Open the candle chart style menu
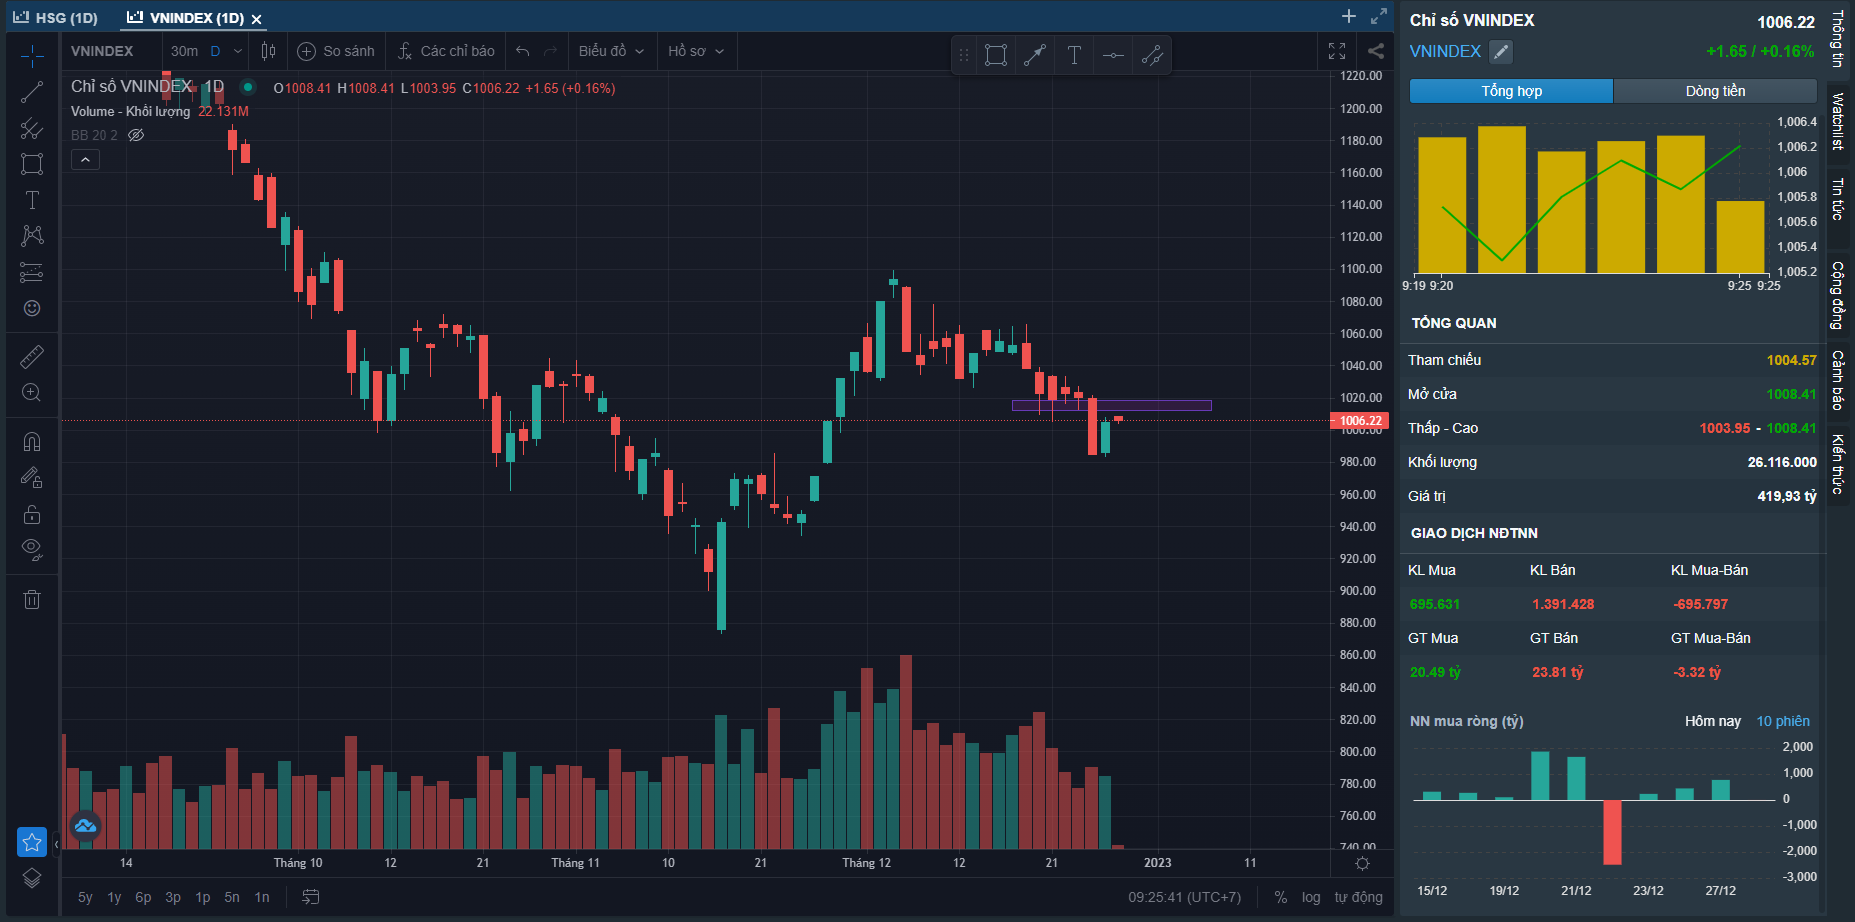This screenshot has height=922, width=1855. pyautogui.click(x=268, y=51)
